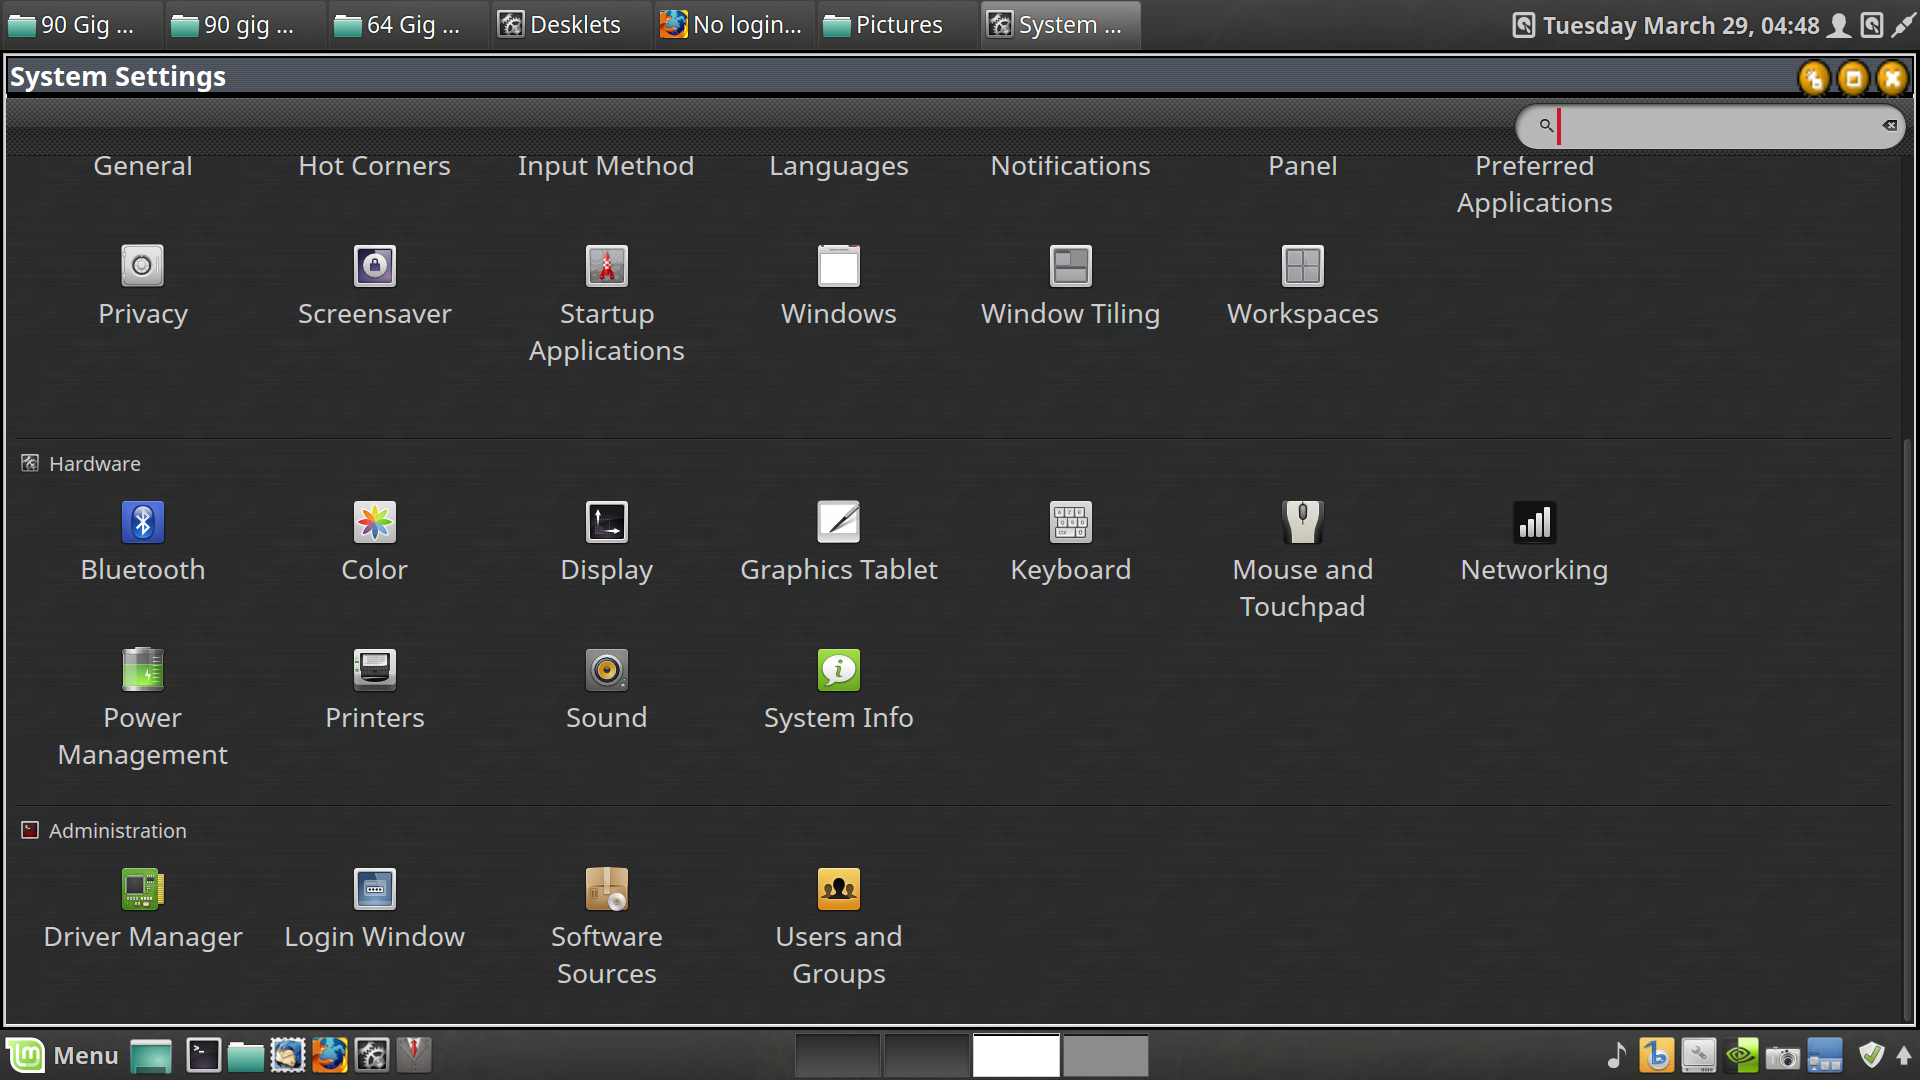
Task: Open Driver Manager icon
Action: tap(142, 889)
